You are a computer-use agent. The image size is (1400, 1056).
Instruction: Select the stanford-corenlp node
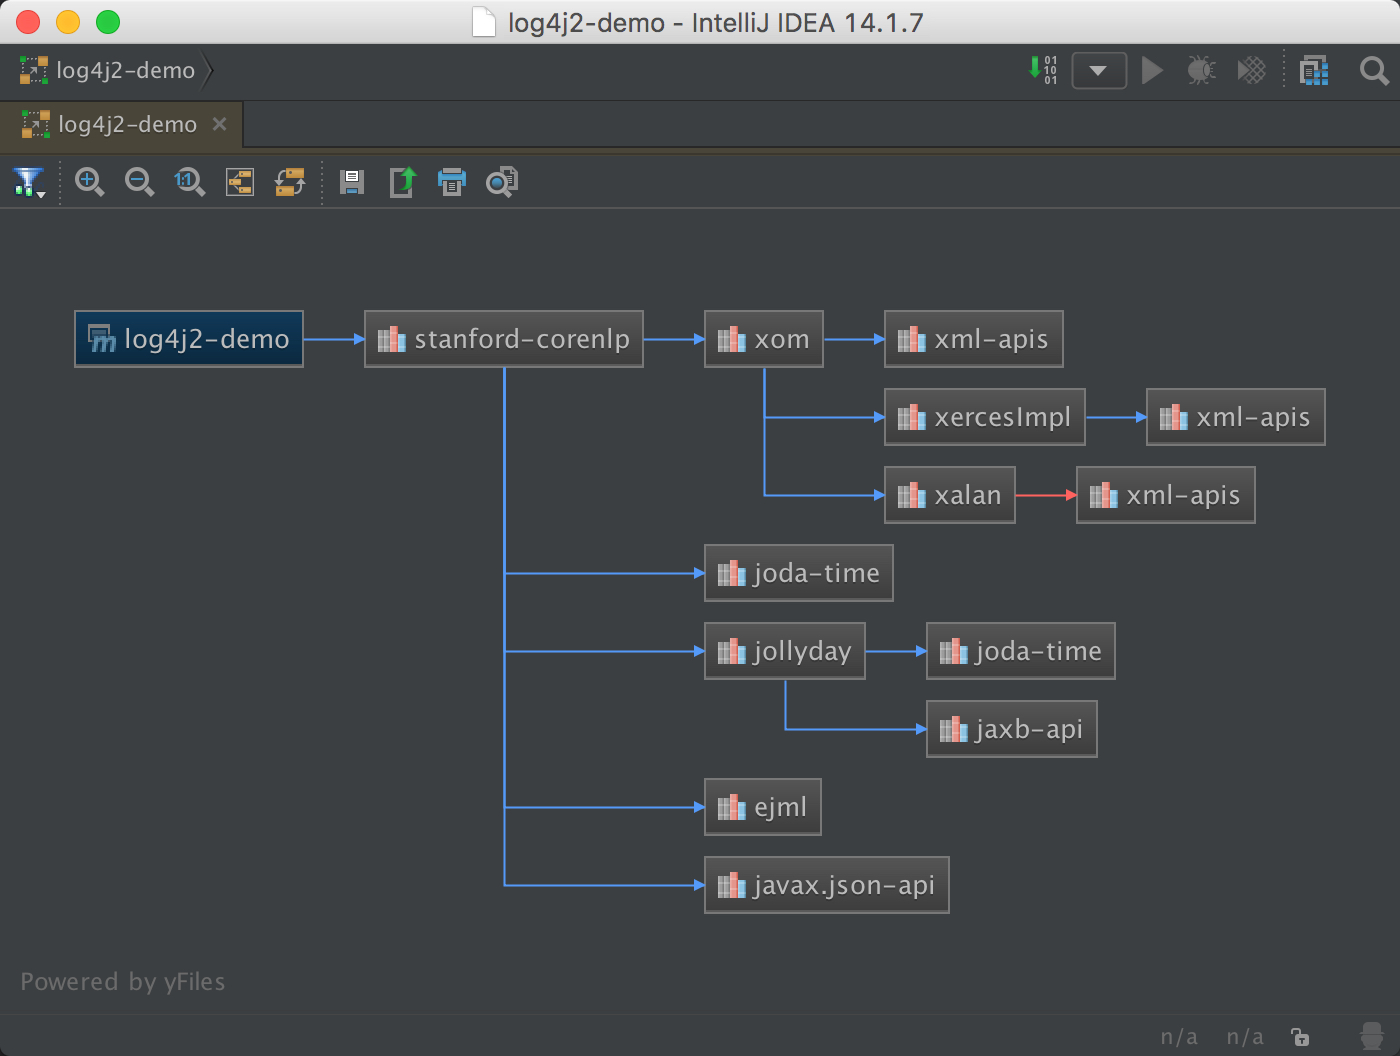(504, 339)
